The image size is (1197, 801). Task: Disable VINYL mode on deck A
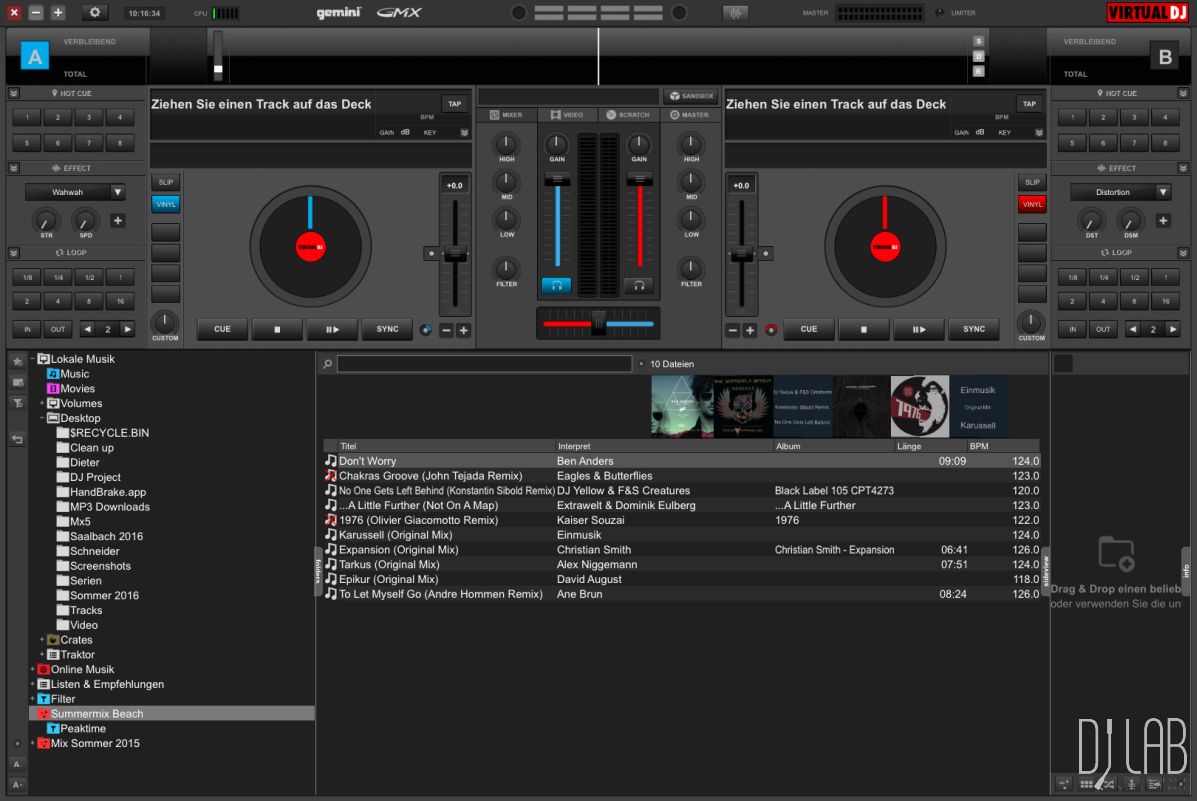(x=164, y=203)
